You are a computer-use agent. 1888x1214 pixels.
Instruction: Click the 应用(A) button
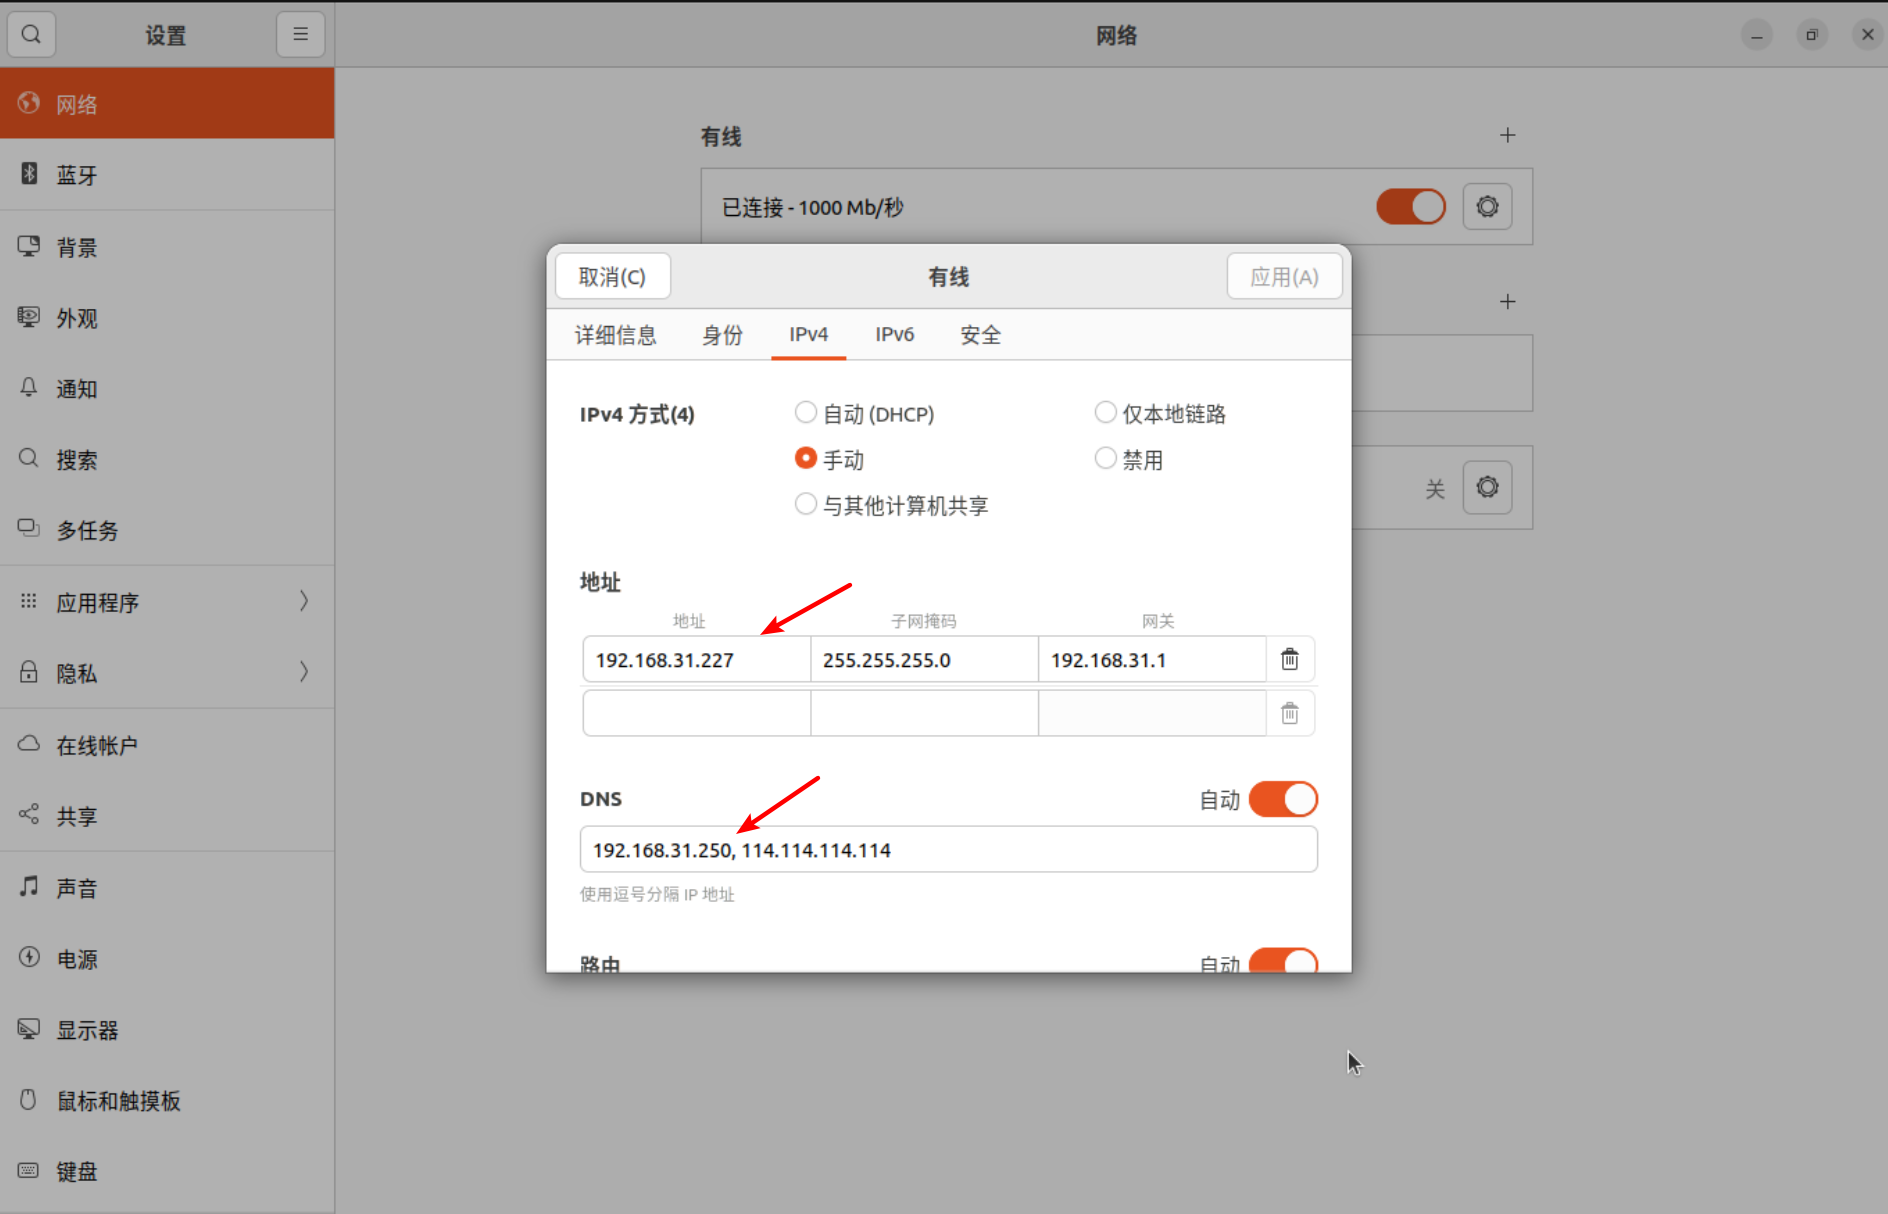click(x=1284, y=276)
